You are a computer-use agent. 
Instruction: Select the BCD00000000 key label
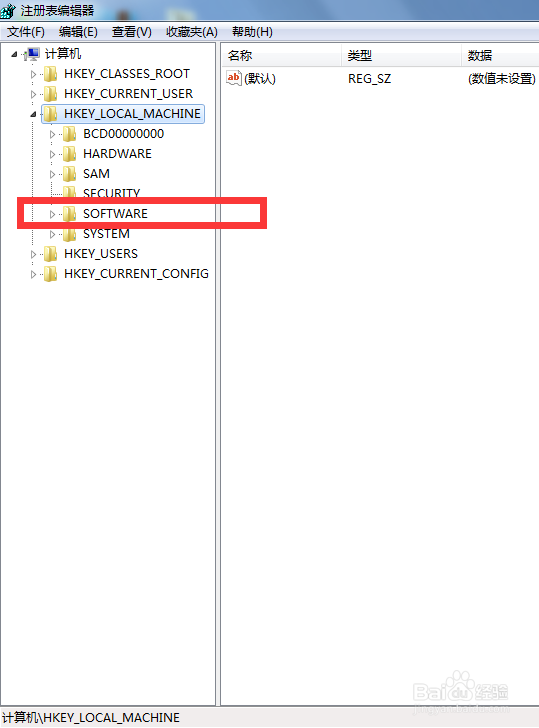(x=123, y=134)
